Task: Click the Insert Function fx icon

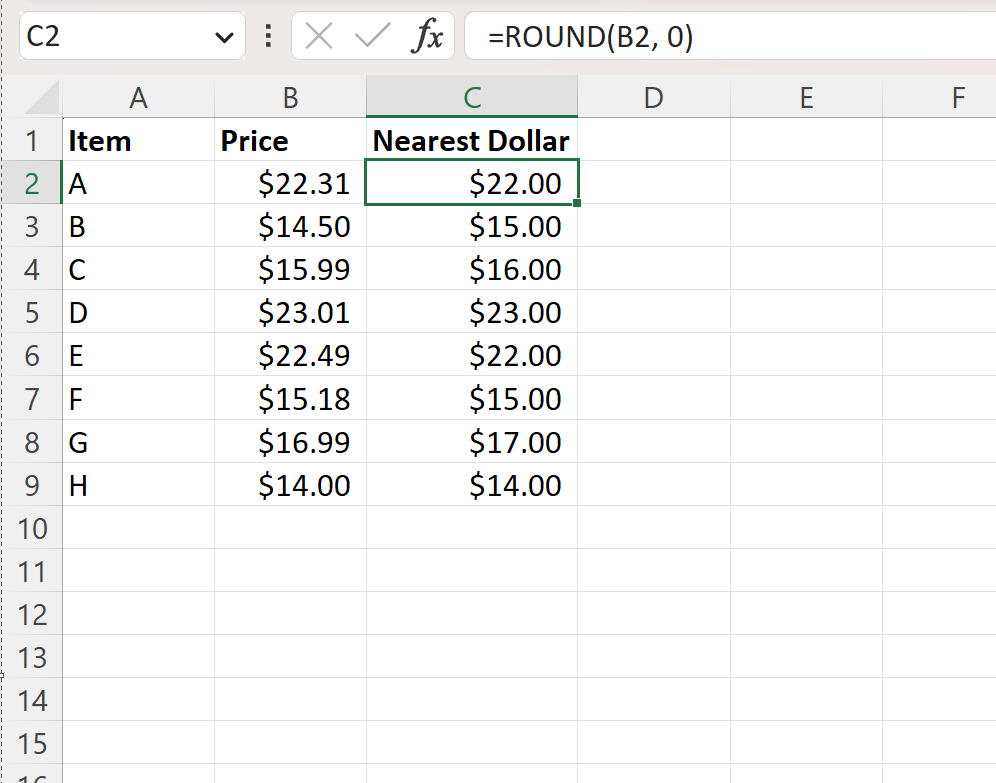Action: pyautogui.click(x=428, y=36)
